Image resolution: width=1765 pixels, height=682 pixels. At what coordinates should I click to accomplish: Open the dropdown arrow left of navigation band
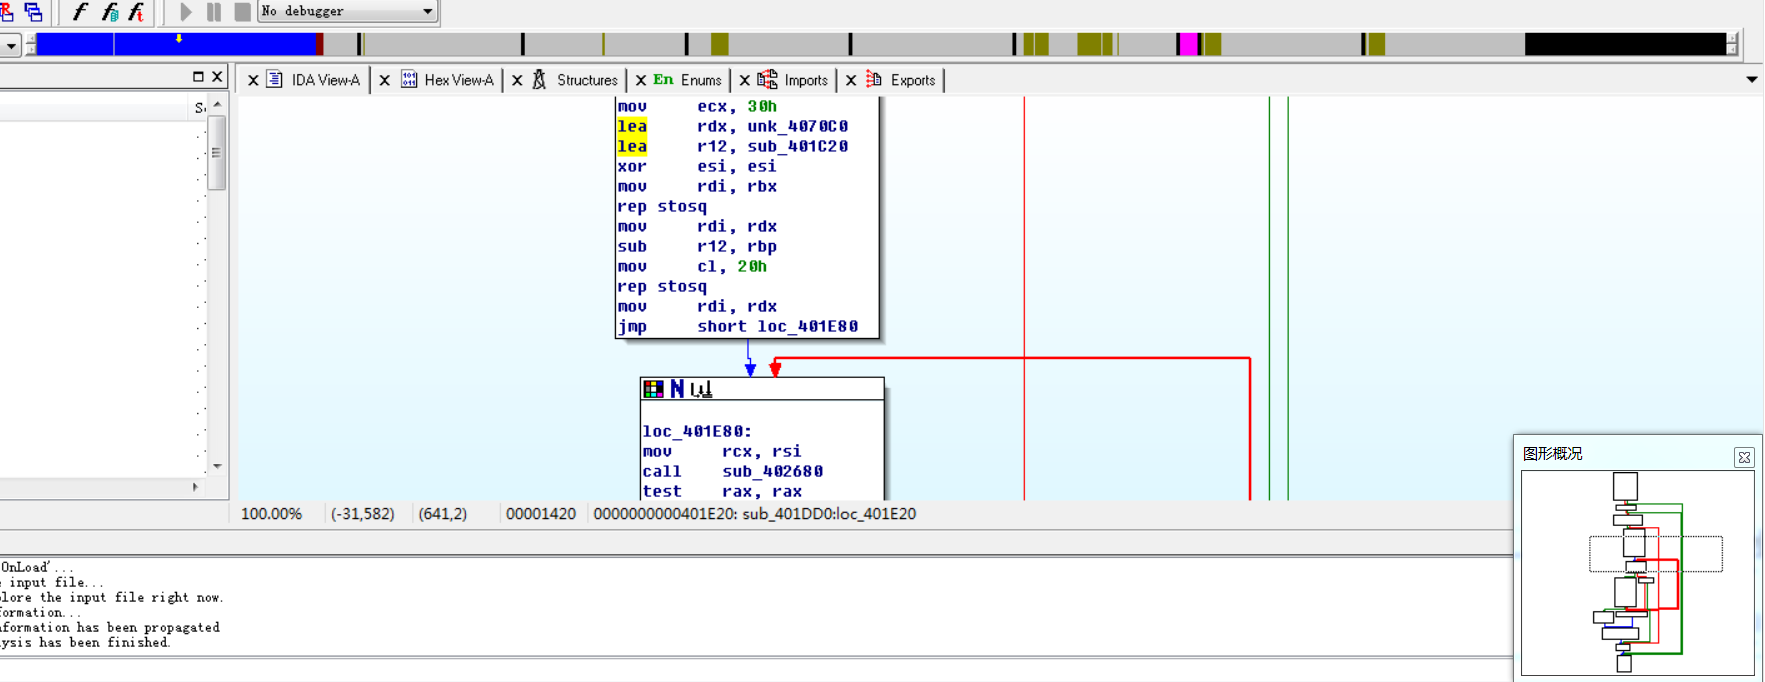[x=11, y=45]
